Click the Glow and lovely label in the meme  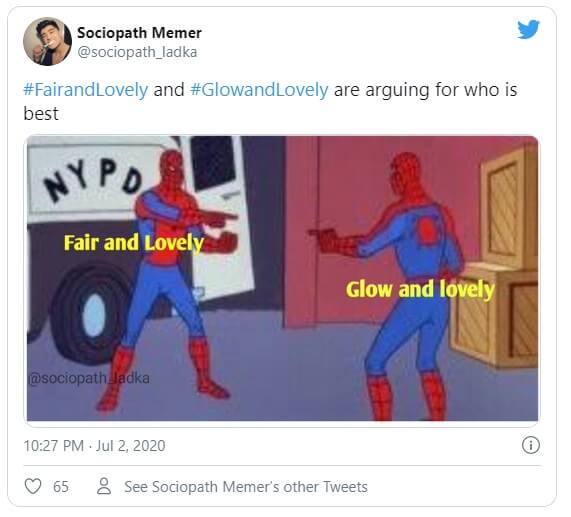pos(420,290)
